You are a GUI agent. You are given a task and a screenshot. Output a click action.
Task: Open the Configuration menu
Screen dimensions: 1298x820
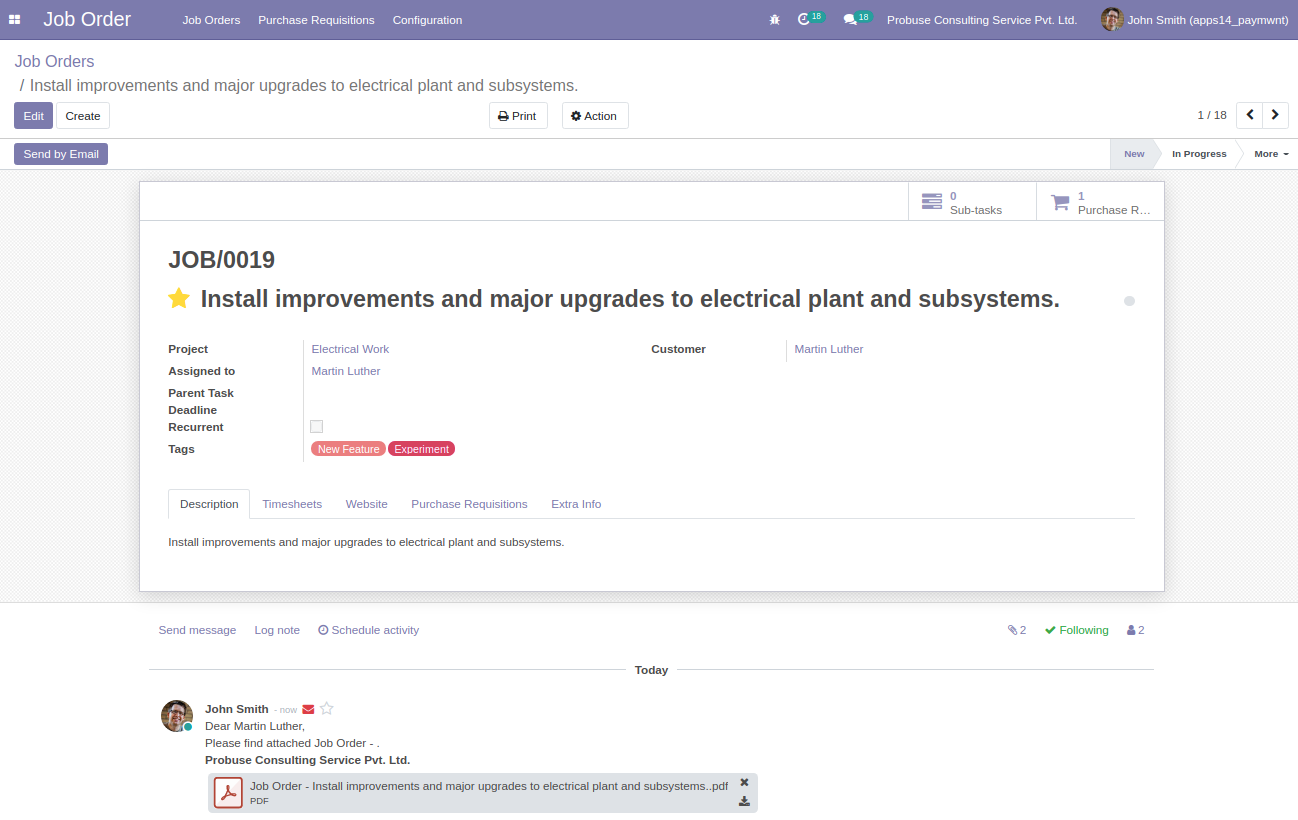pyautogui.click(x=427, y=20)
